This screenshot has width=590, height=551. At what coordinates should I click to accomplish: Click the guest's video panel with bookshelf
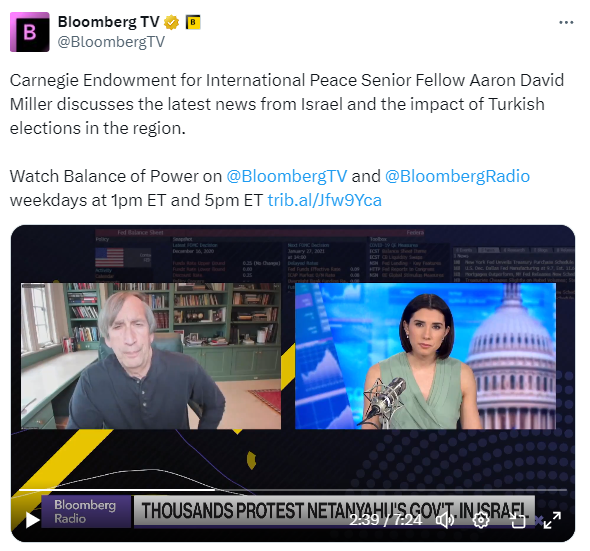coord(151,356)
